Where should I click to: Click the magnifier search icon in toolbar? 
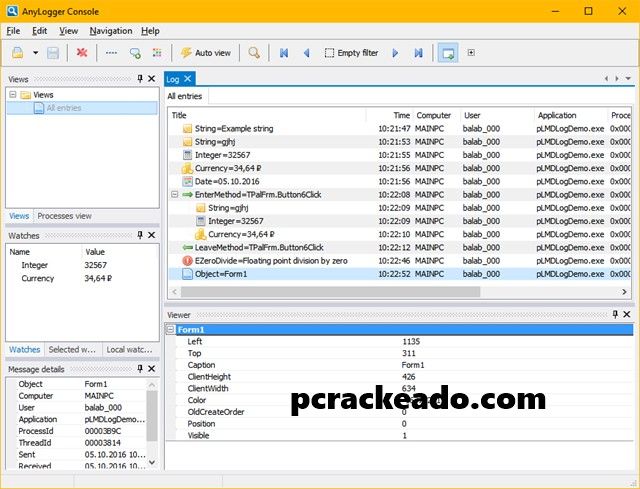pyautogui.click(x=254, y=52)
